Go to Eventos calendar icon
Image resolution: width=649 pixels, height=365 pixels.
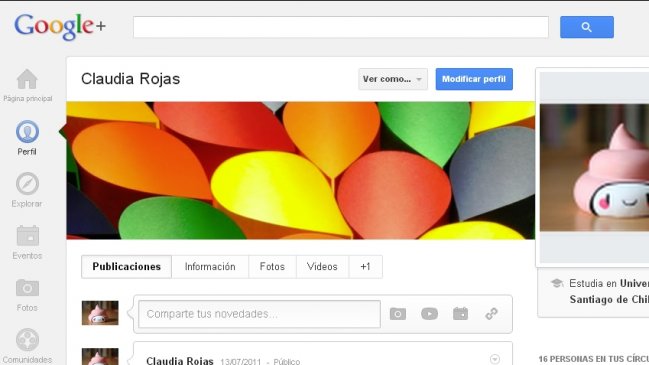[28, 235]
